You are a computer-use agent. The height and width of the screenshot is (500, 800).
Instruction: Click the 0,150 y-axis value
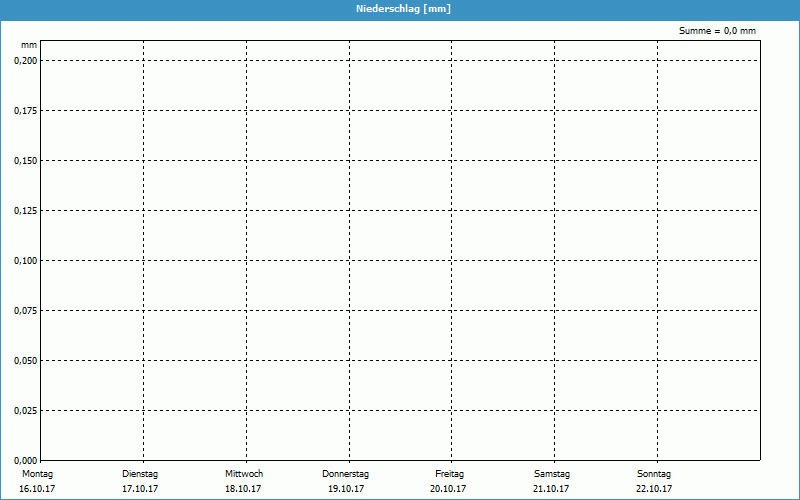tap(26, 161)
